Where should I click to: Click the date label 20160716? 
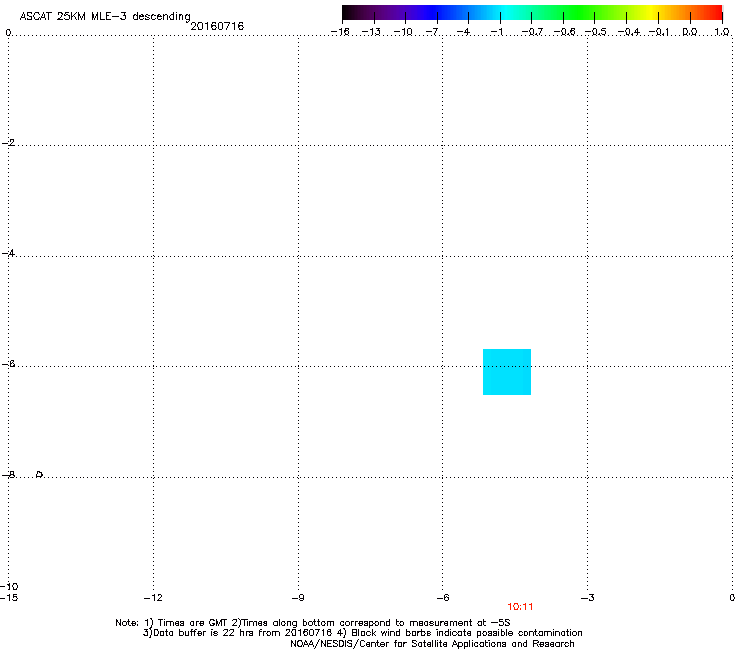(x=217, y=26)
